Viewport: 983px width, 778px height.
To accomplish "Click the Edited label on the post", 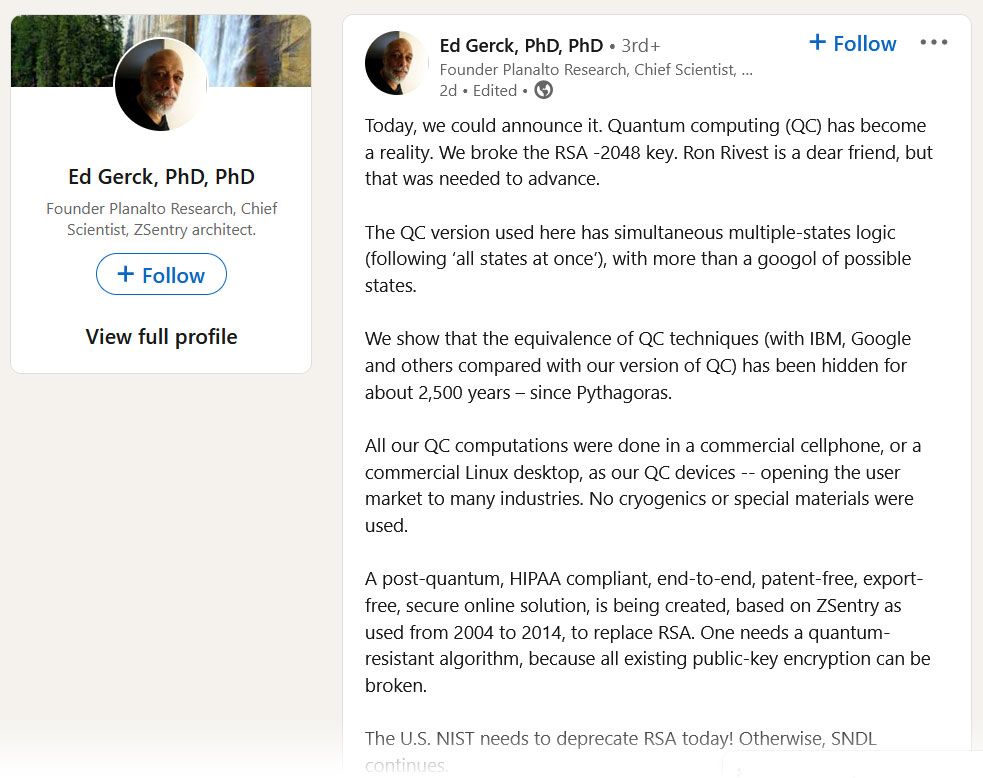I will pyautogui.click(x=494, y=90).
